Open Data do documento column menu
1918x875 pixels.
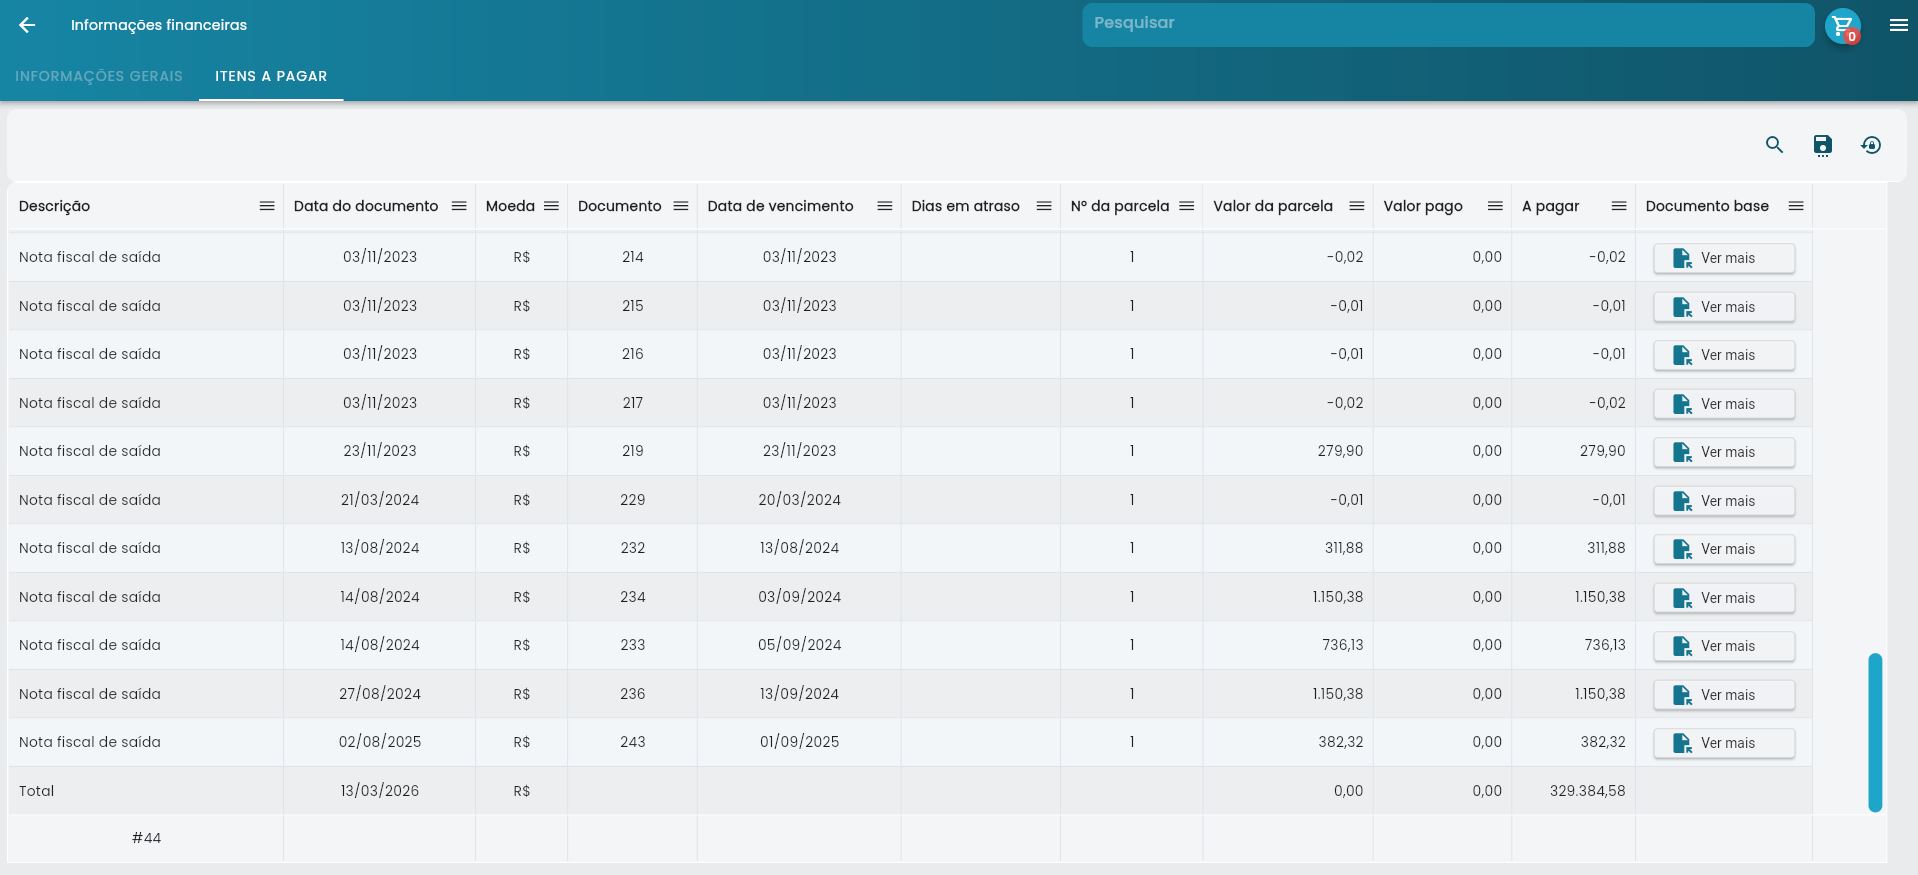click(459, 206)
